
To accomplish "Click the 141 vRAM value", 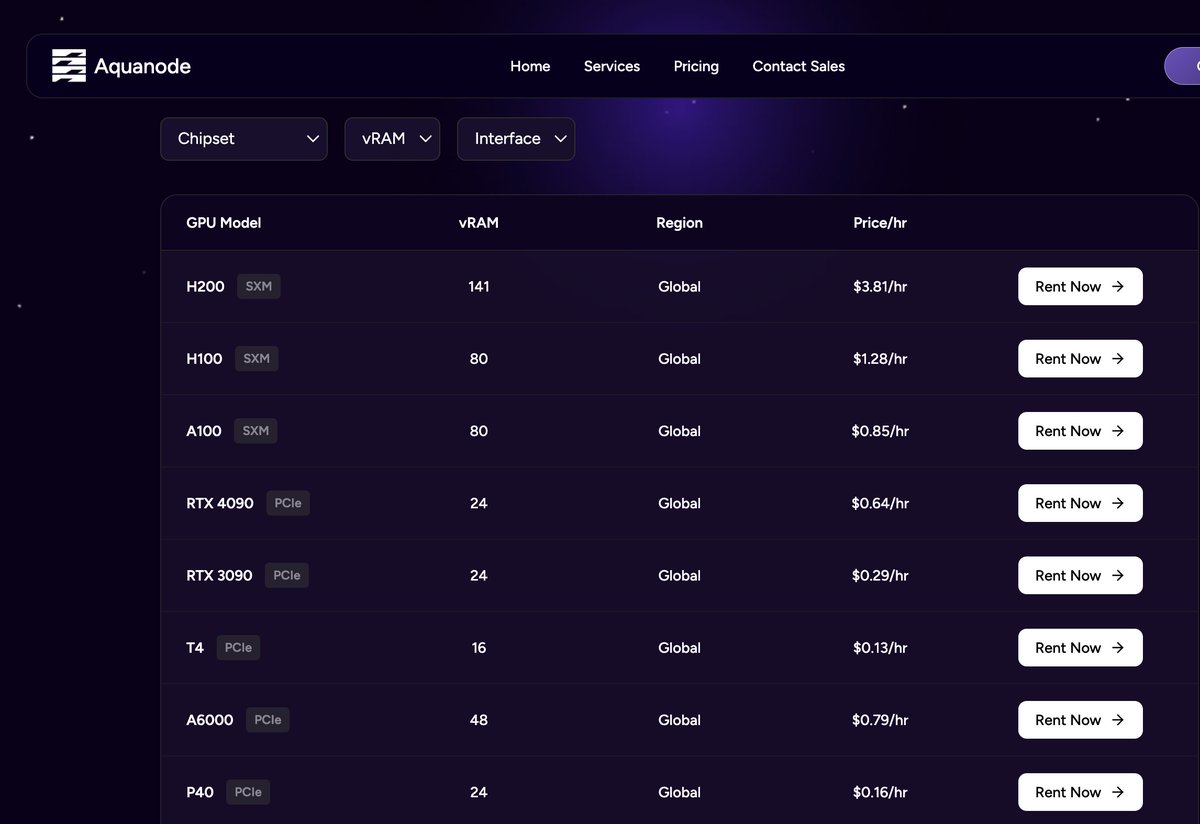I will click(479, 286).
